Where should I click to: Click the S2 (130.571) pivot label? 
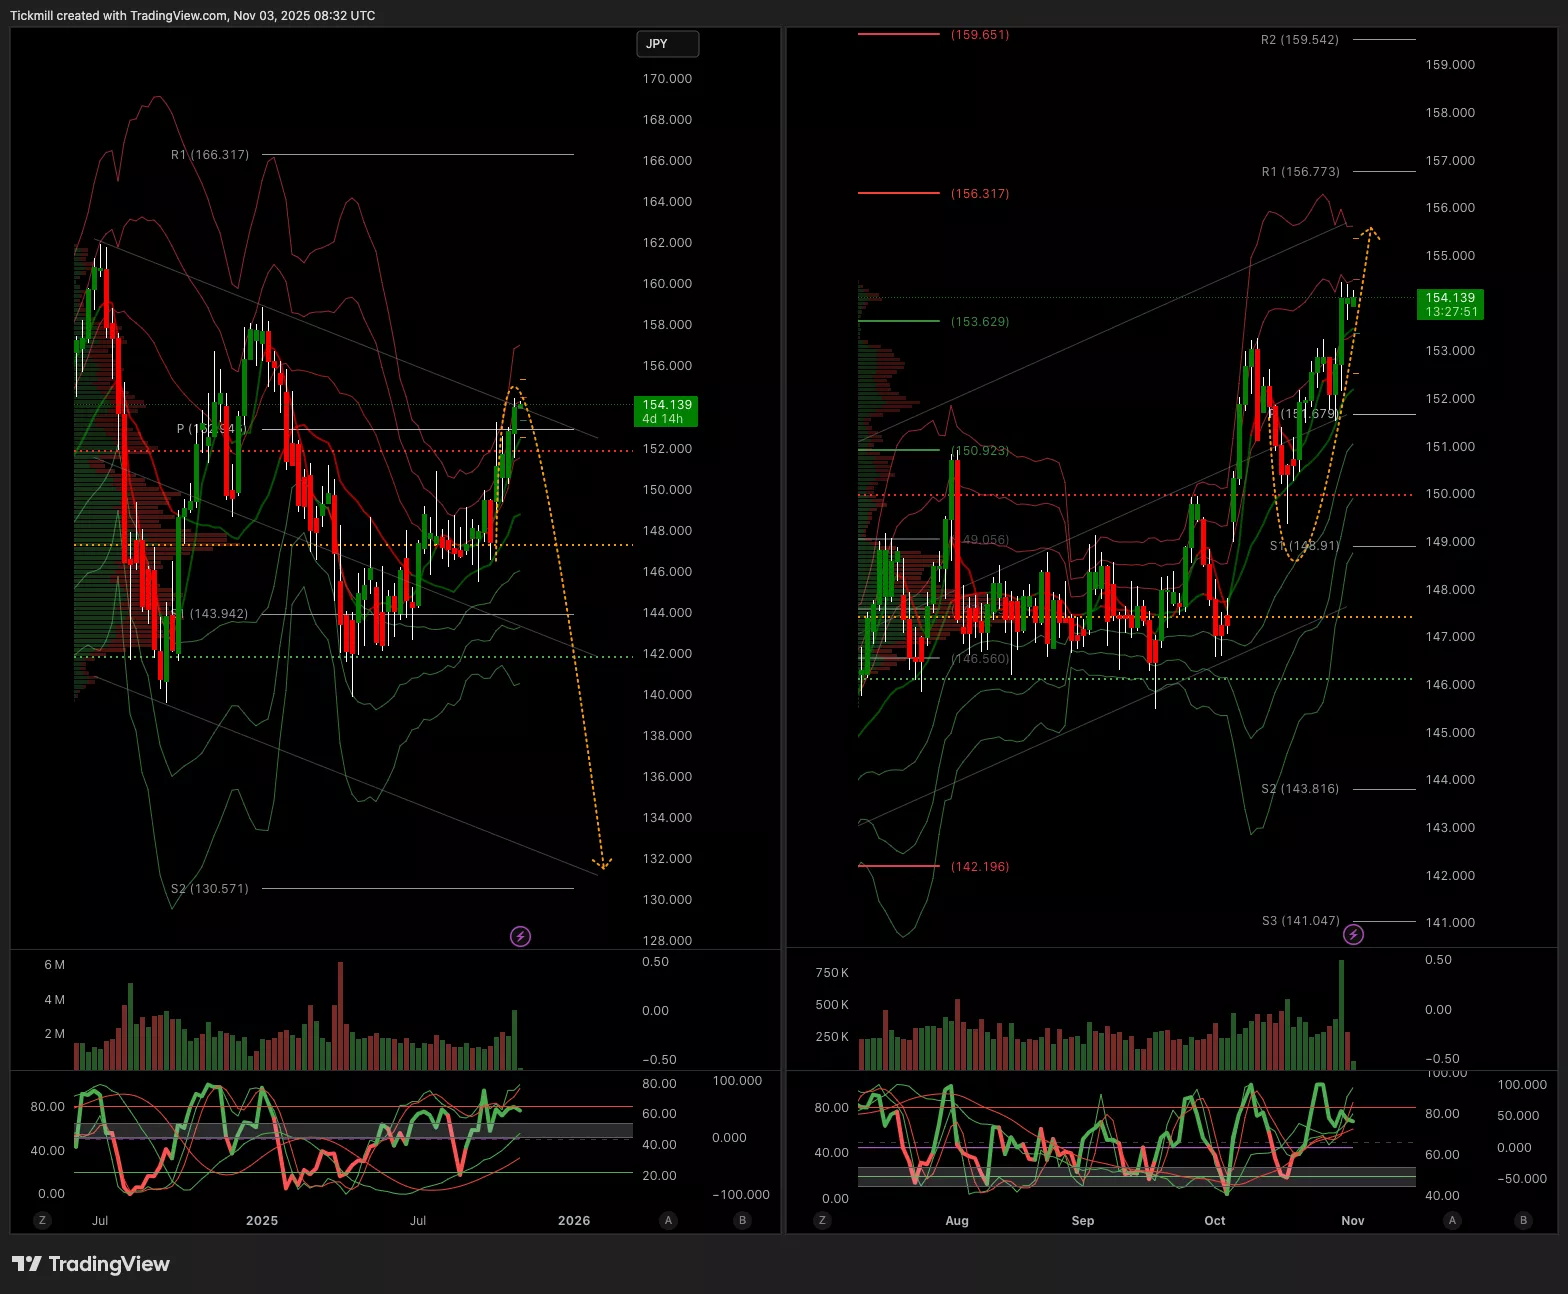click(x=210, y=889)
